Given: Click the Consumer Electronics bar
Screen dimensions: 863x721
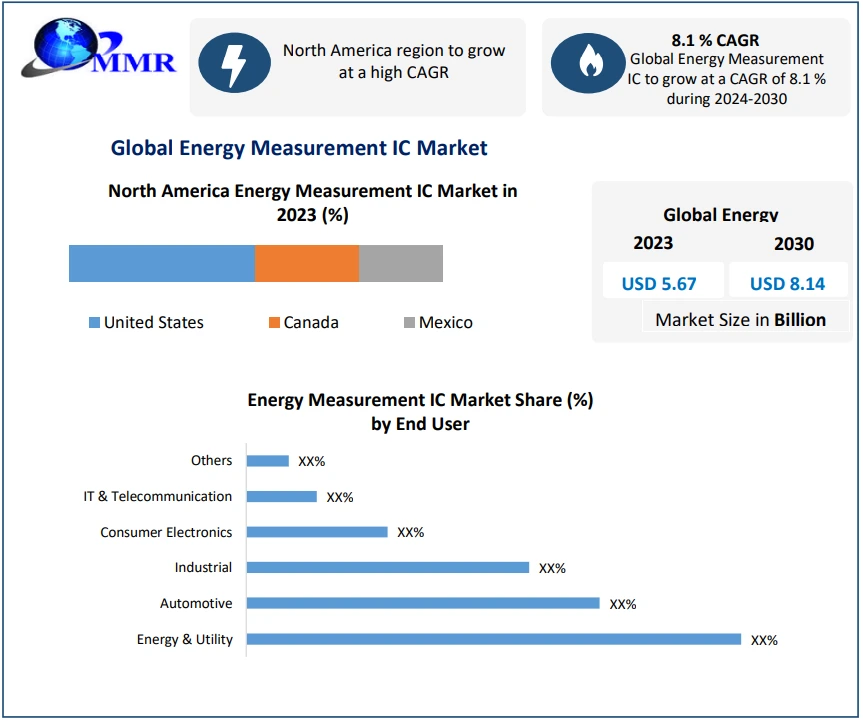Looking at the screenshot, I should tap(316, 532).
